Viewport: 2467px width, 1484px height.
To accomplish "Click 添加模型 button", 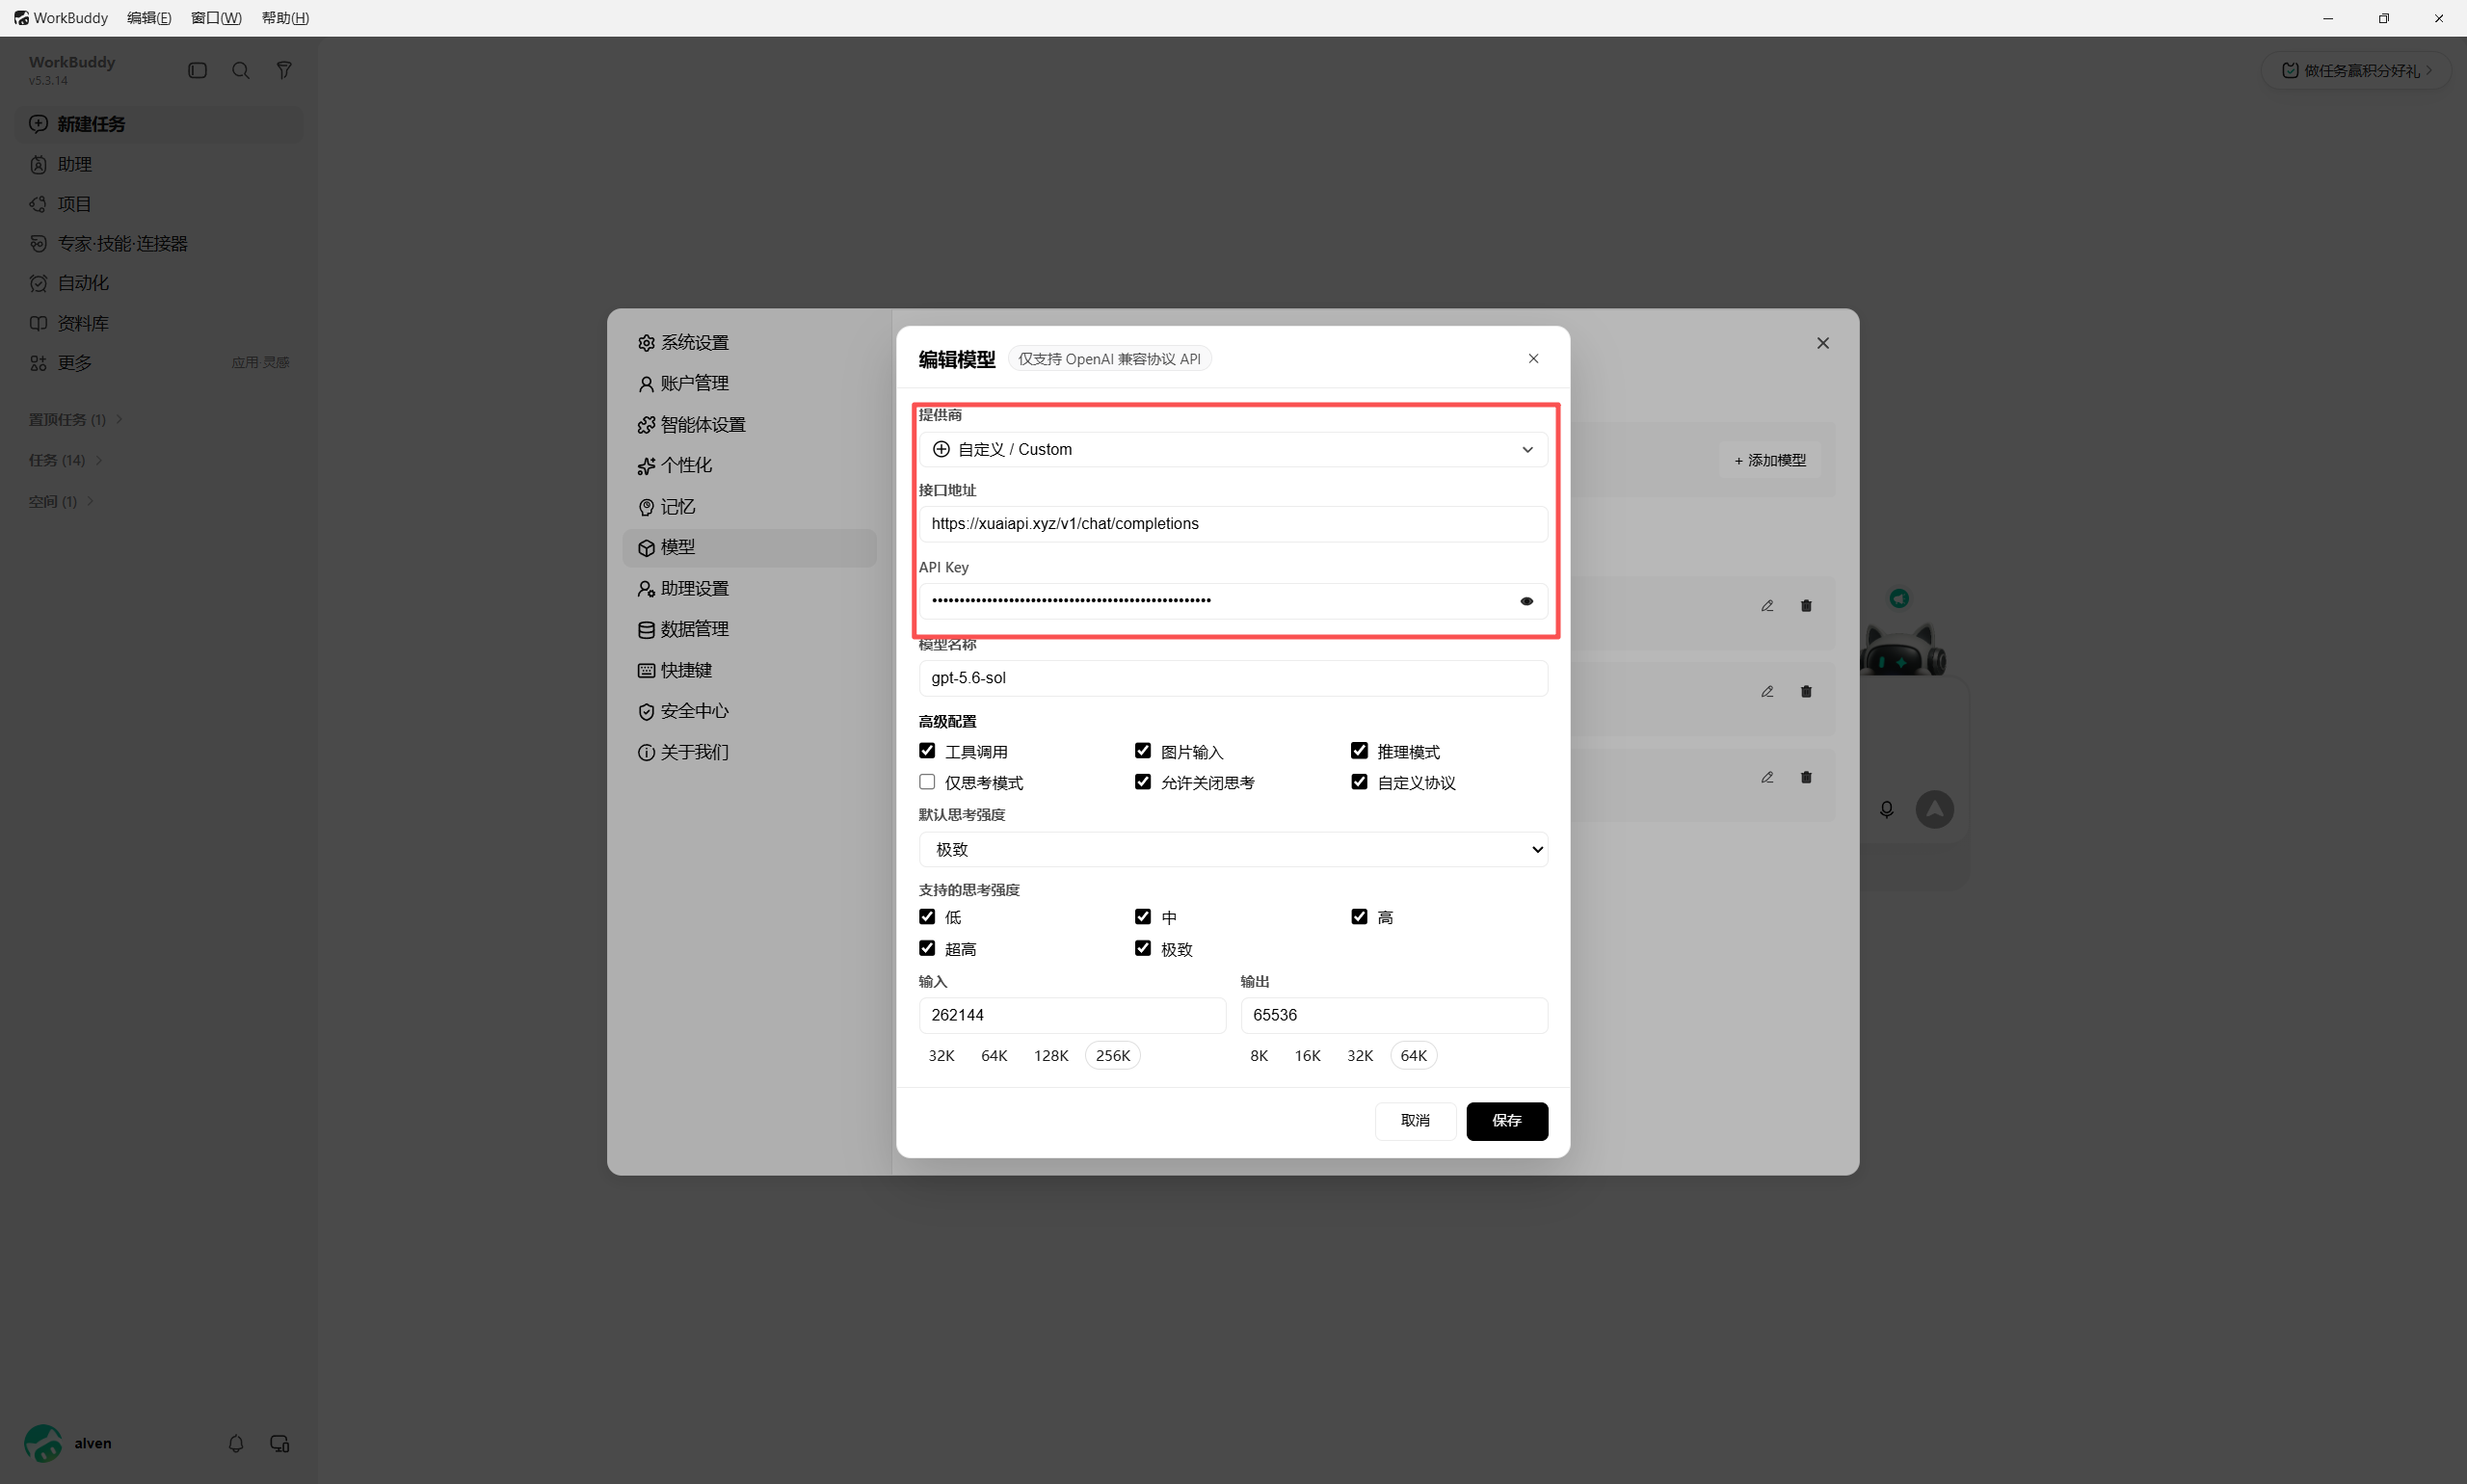I will tap(1770, 460).
